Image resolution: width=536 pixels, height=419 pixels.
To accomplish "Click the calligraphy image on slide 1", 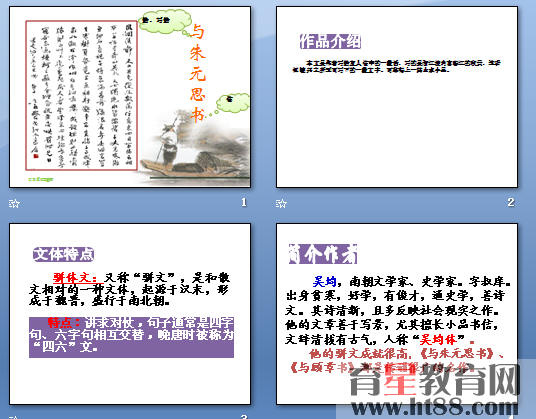I will 81,95.
